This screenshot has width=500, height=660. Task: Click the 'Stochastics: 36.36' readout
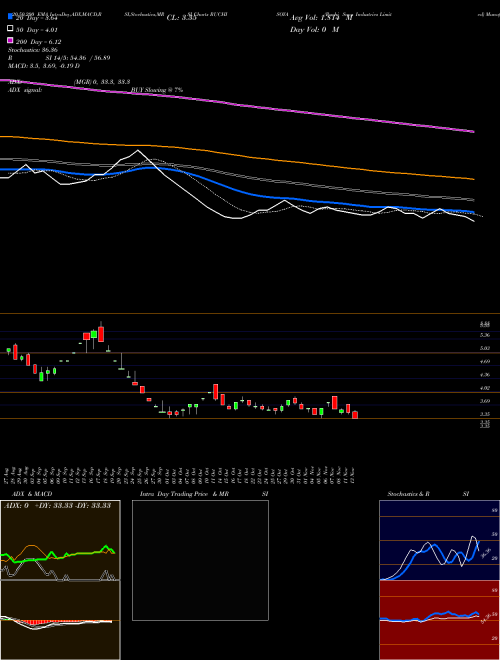[33, 50]
